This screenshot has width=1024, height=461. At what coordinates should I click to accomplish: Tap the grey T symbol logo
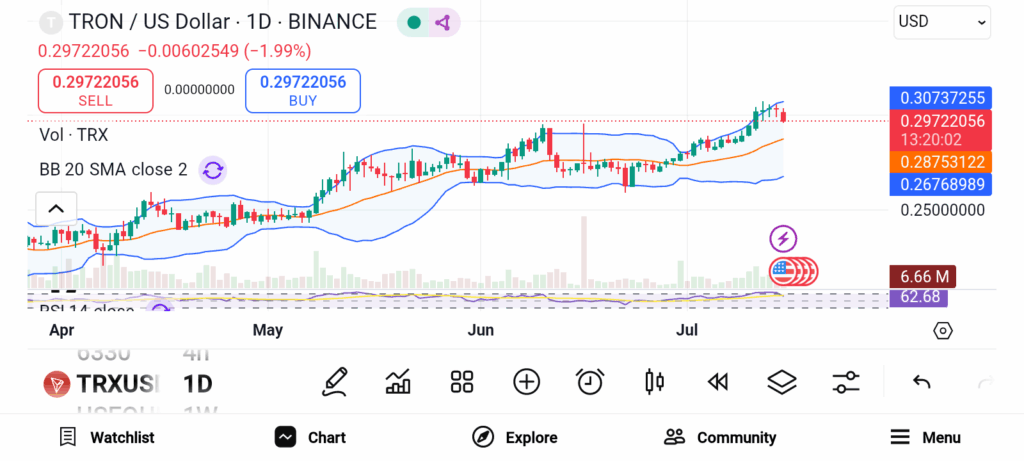[x=50, y=22]
